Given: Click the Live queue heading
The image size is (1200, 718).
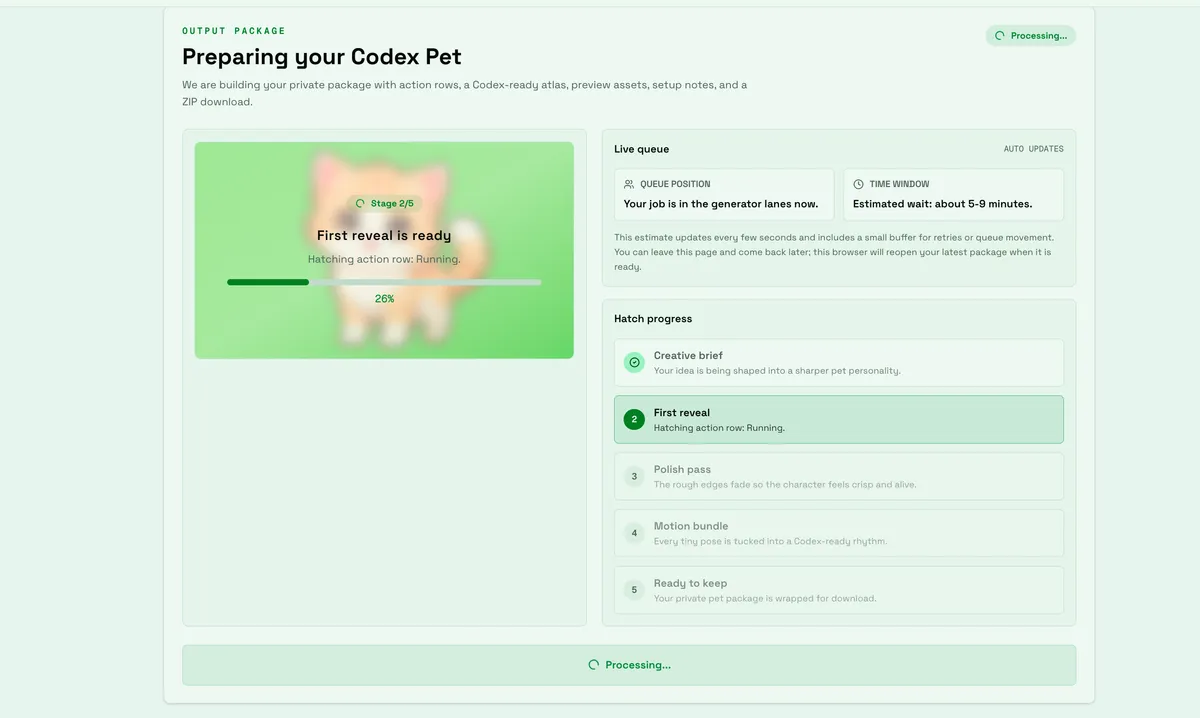Looking at the screenshot, I should [x=642, y=149].
